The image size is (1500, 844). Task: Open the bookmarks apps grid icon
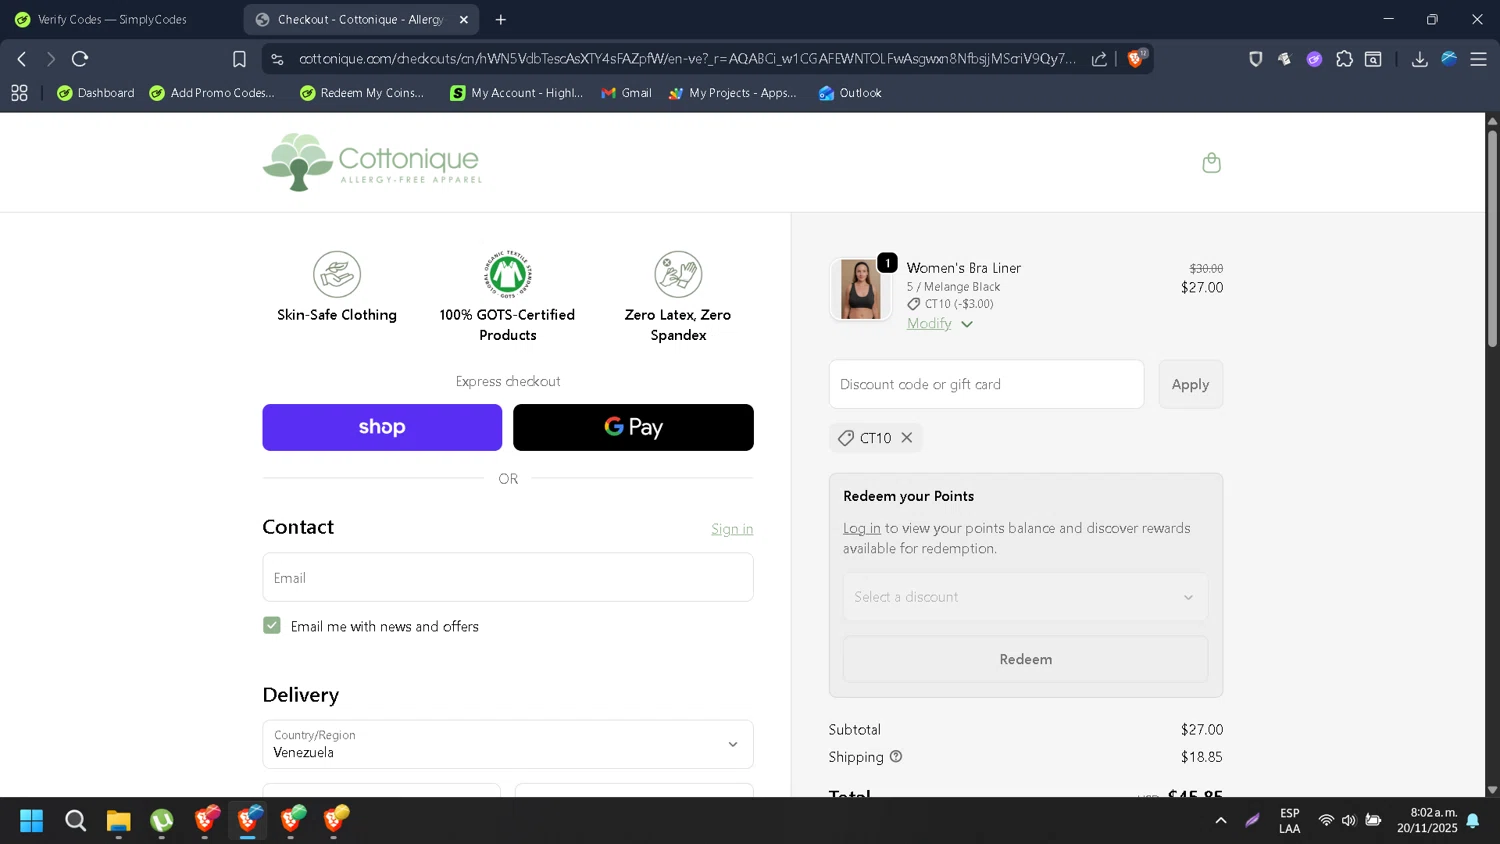tap(19, 93)
